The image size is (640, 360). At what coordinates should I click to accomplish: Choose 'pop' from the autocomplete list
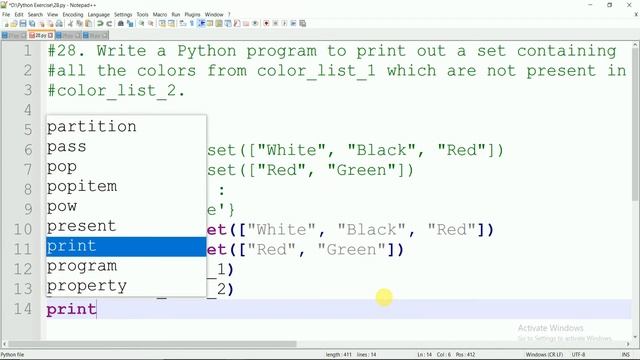point(126,167)
